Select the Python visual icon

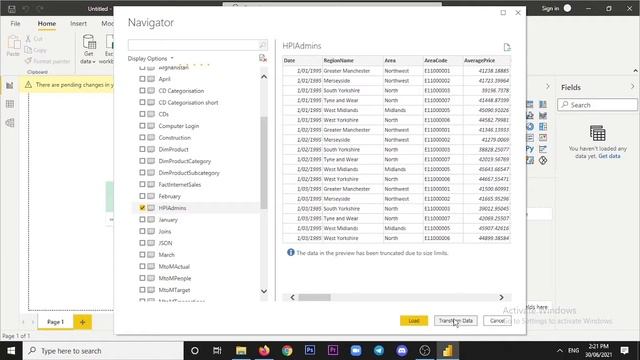click(530, 149)
